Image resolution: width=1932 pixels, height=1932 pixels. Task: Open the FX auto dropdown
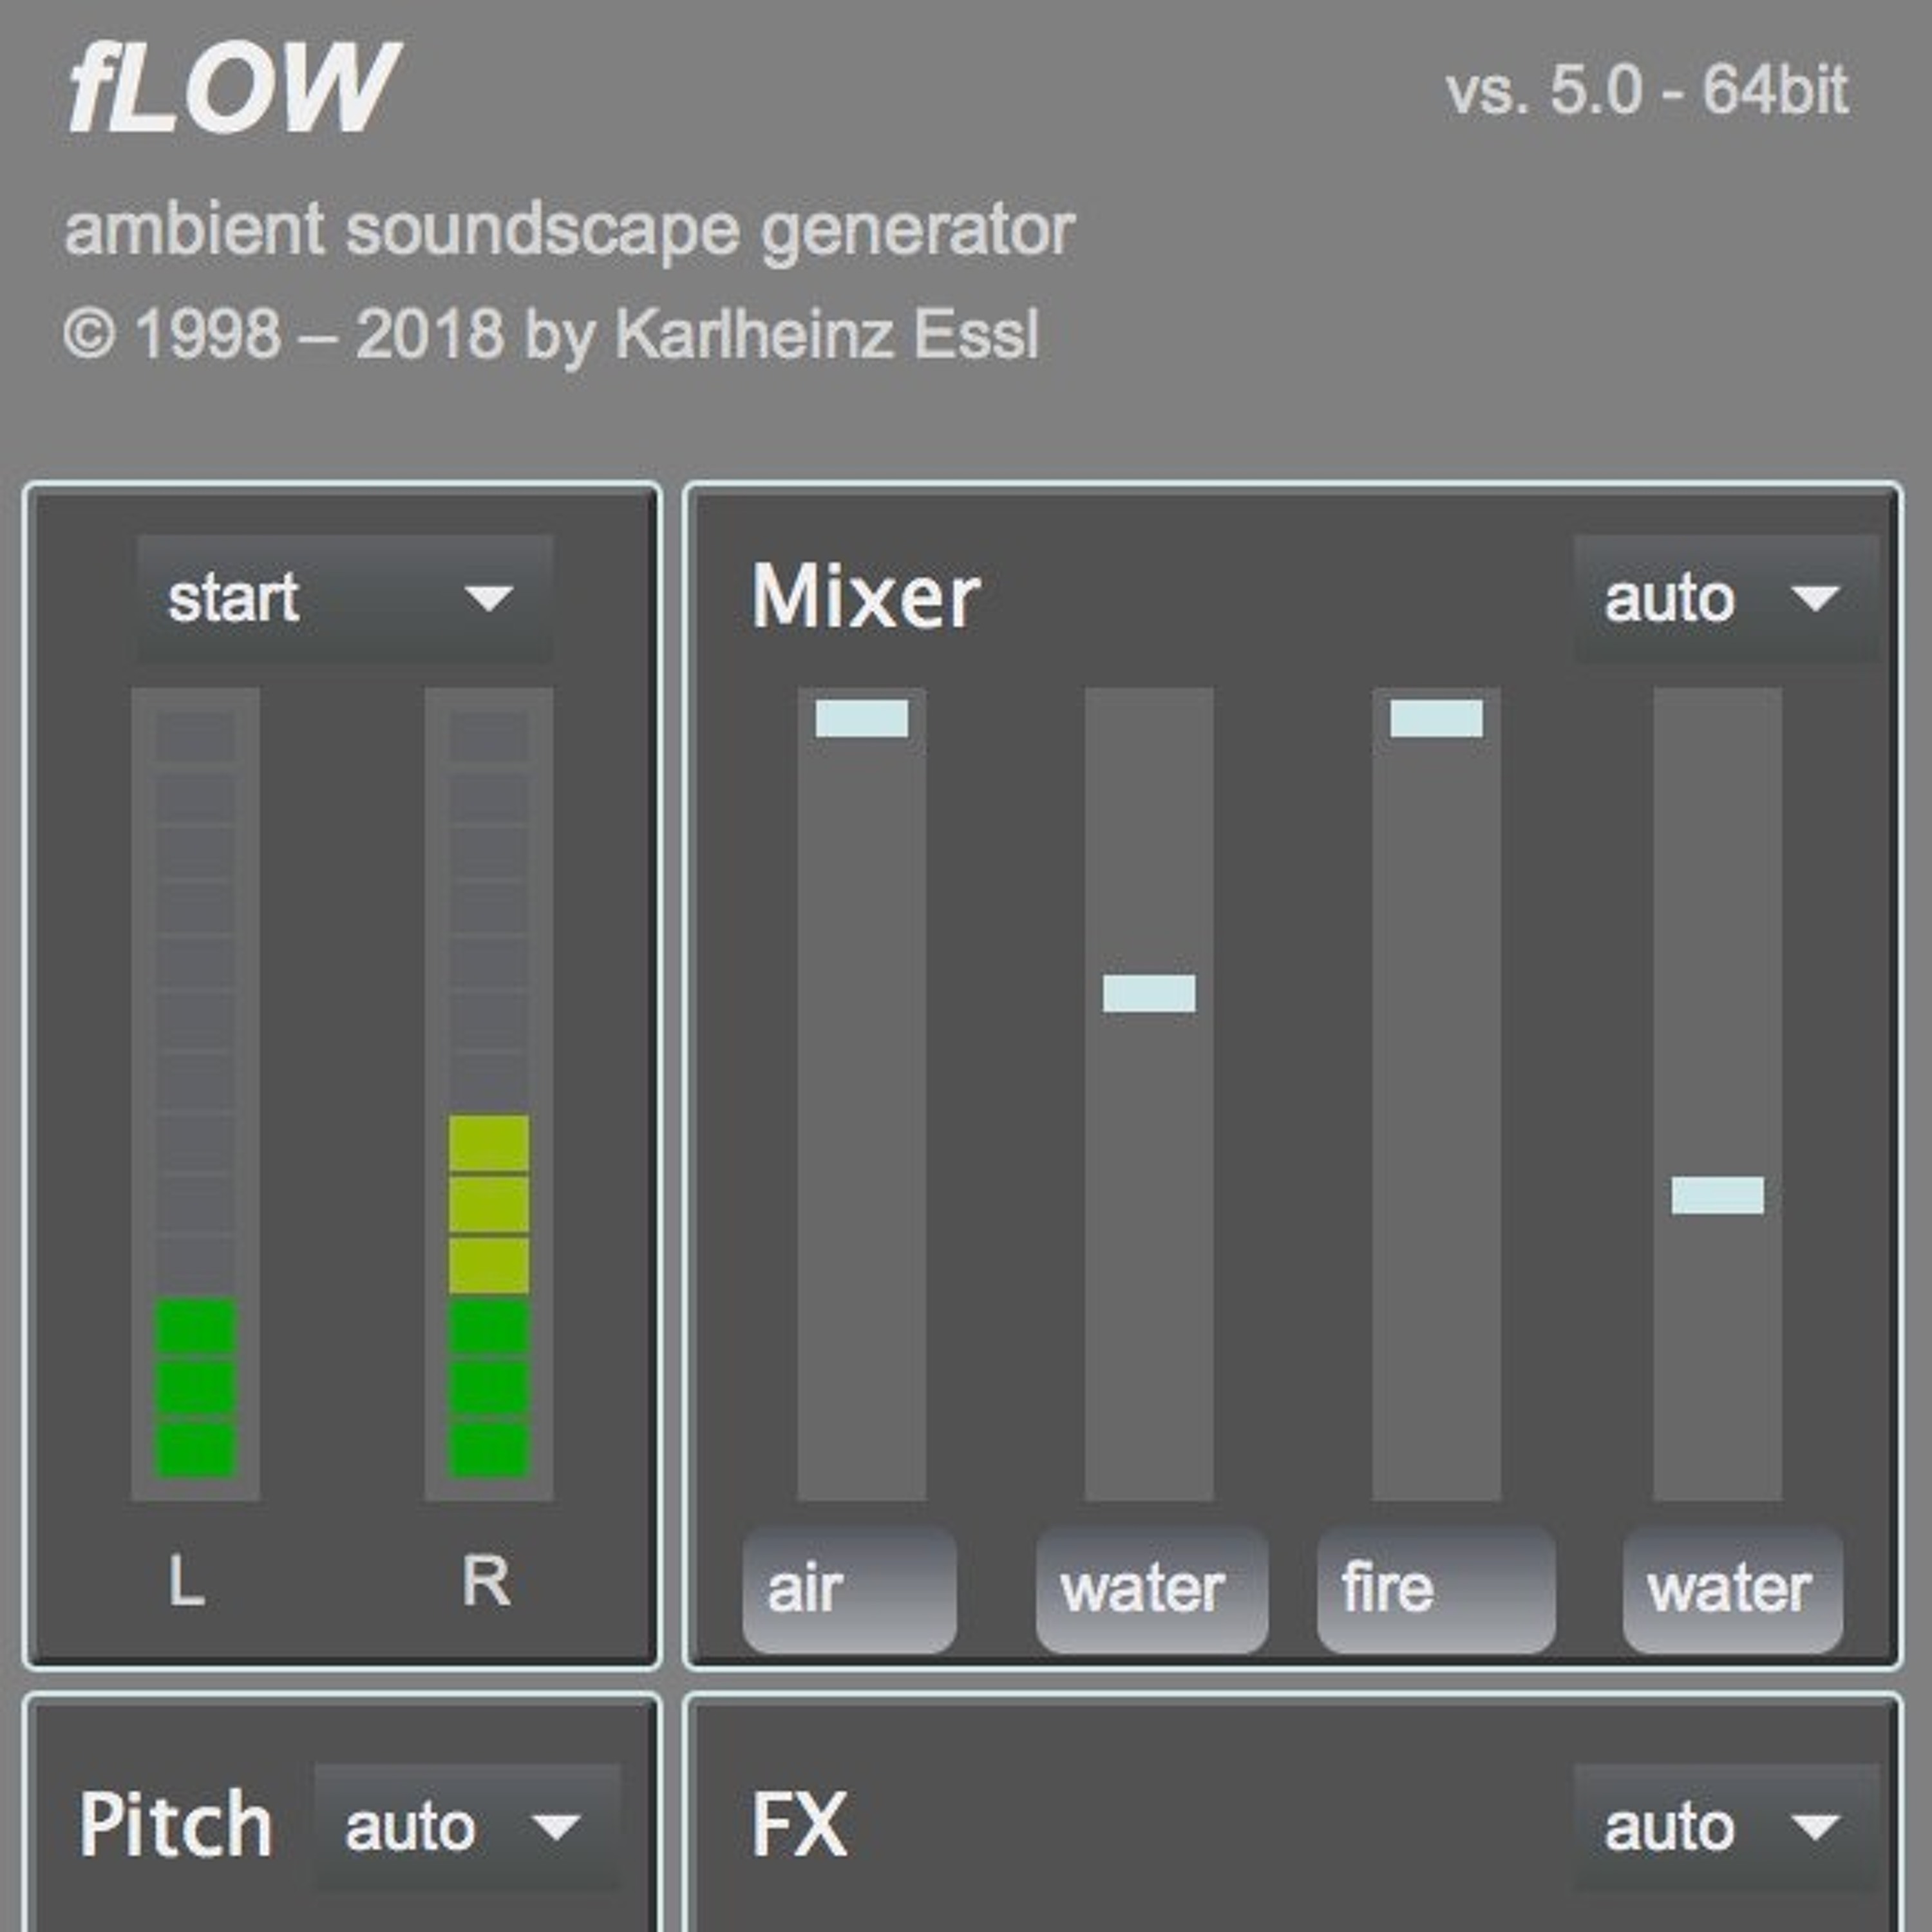[x=1726, y=1827]
